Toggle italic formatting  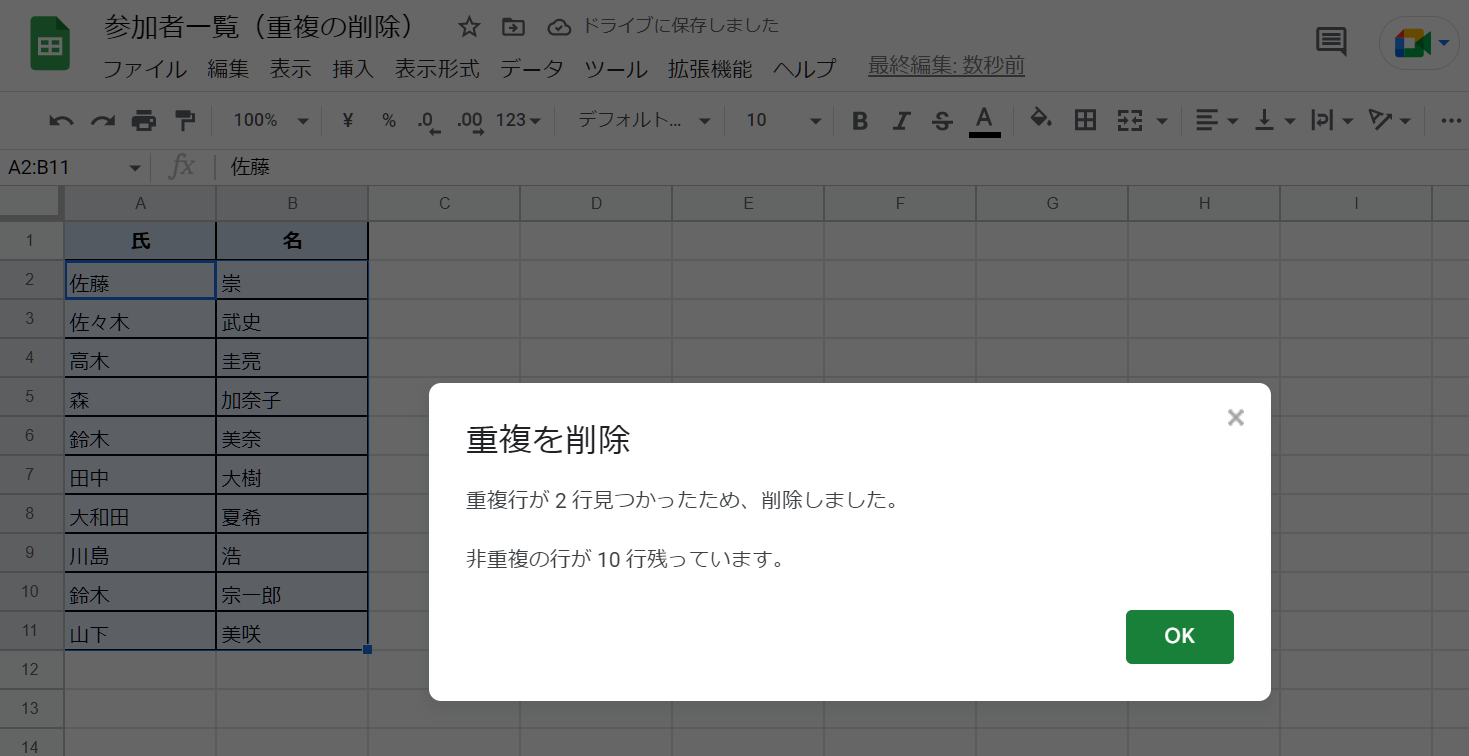click(901, 120)
